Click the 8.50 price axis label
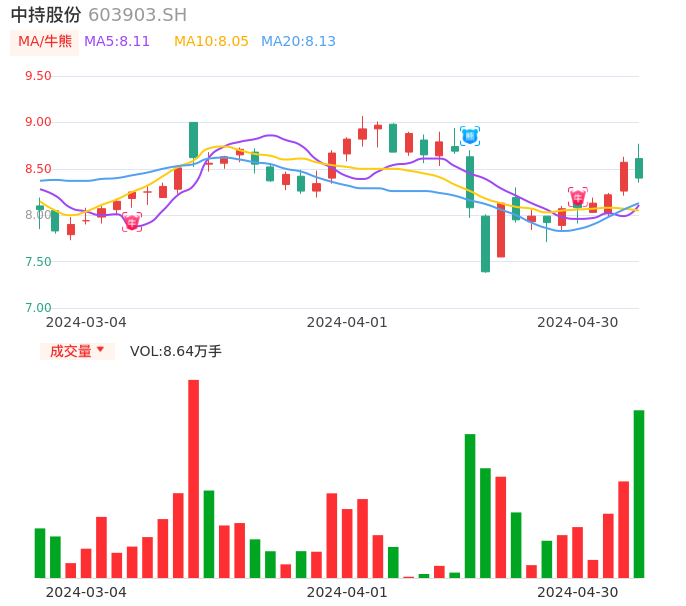 pos(38,169)
